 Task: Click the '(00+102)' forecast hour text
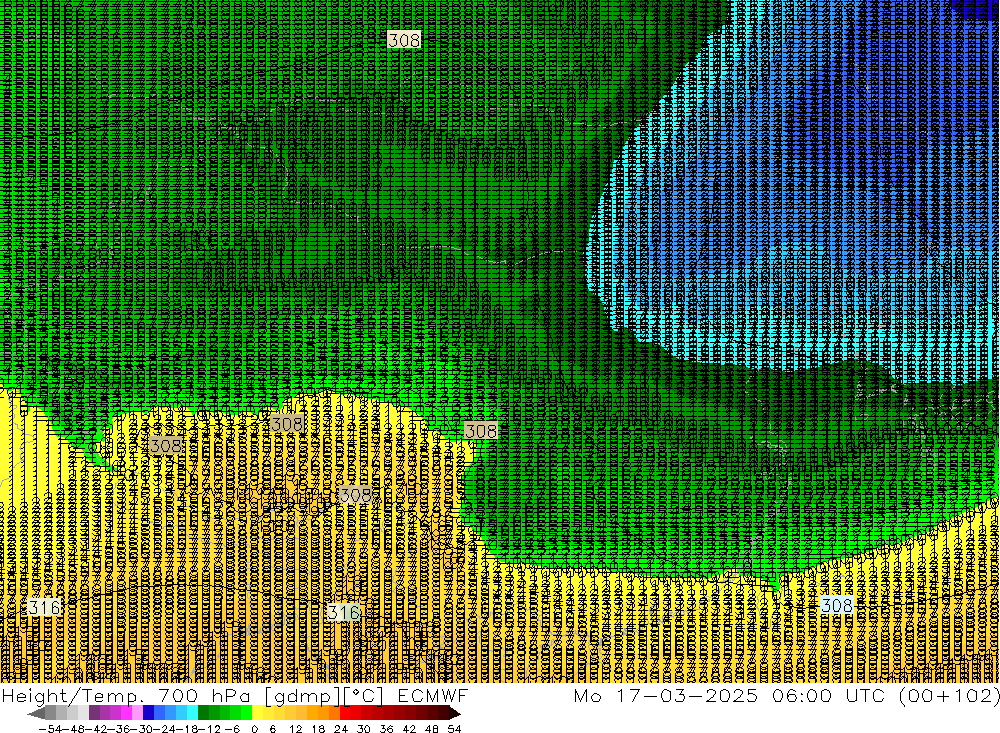[x=949, y=695]
